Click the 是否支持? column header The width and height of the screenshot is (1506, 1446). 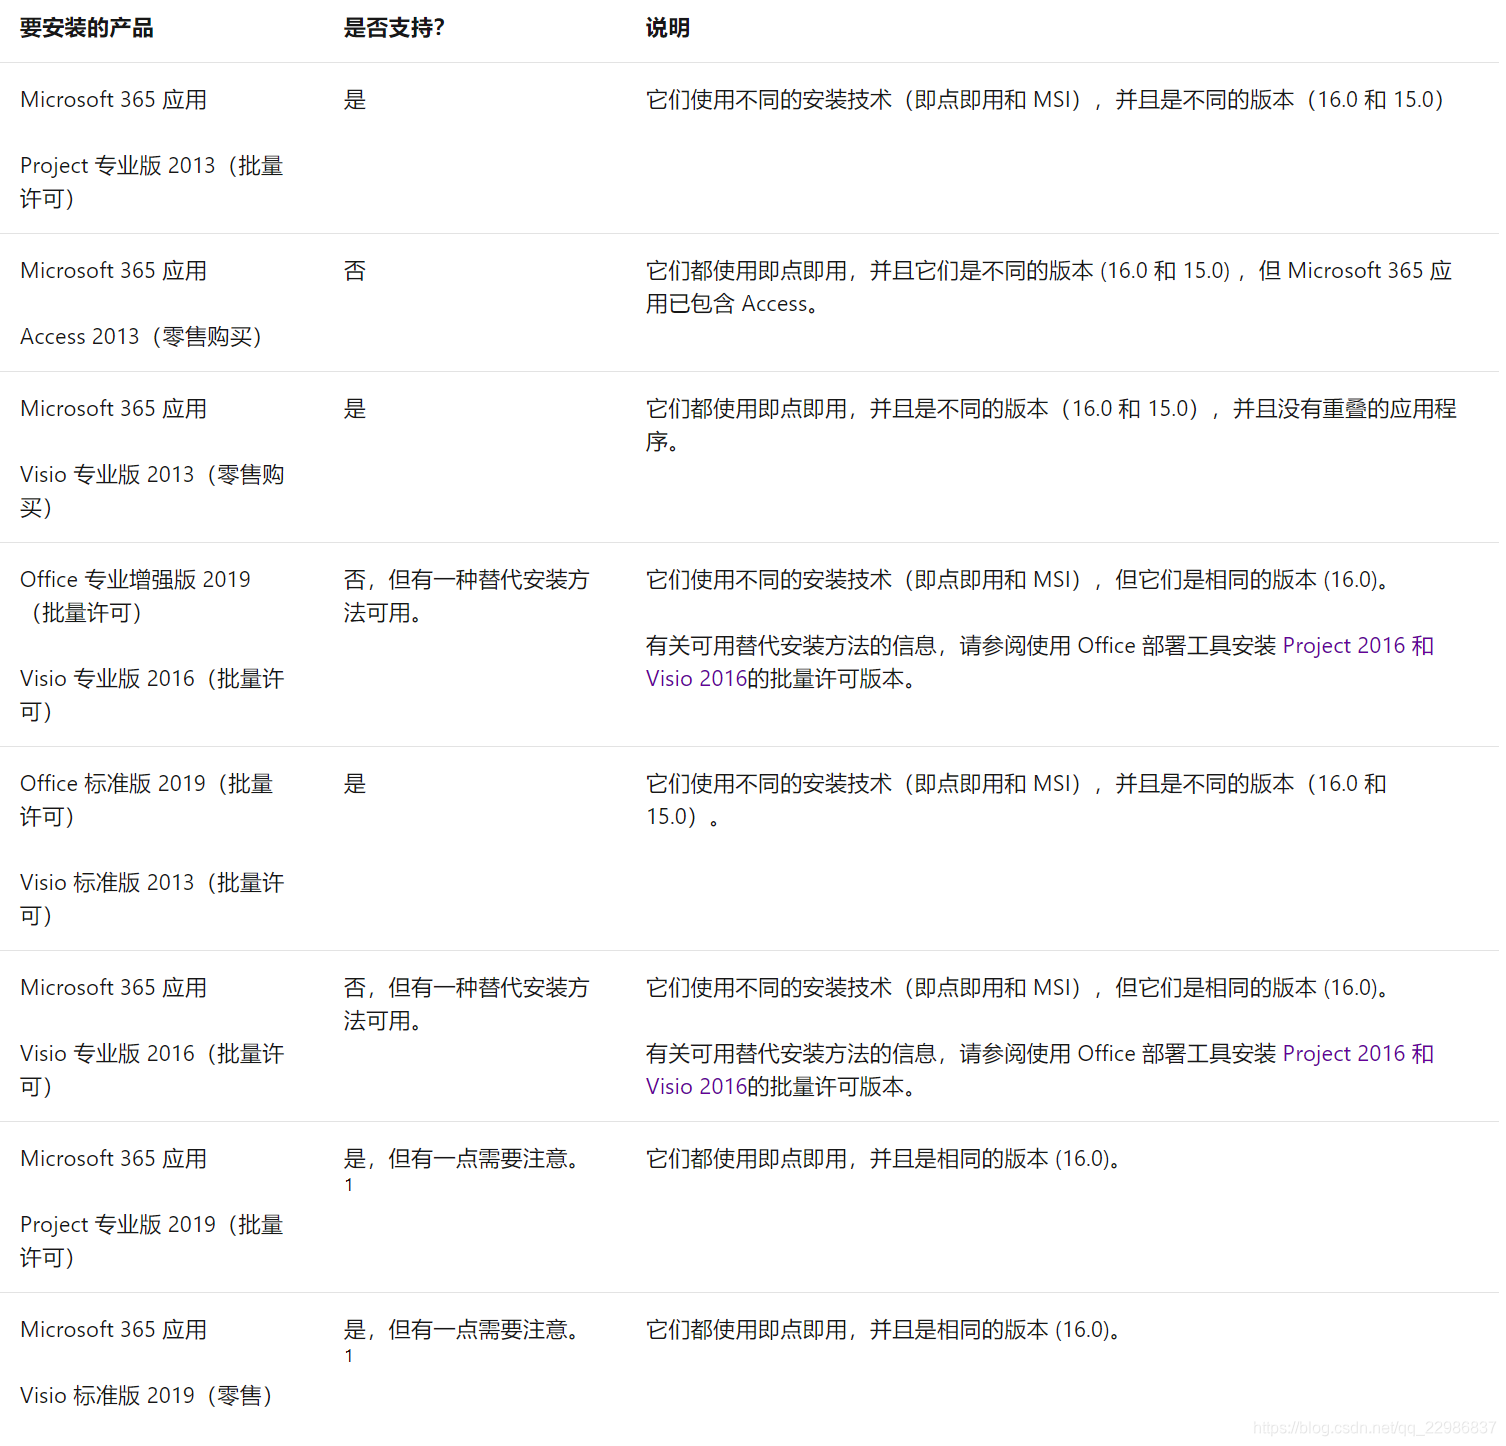394,28
